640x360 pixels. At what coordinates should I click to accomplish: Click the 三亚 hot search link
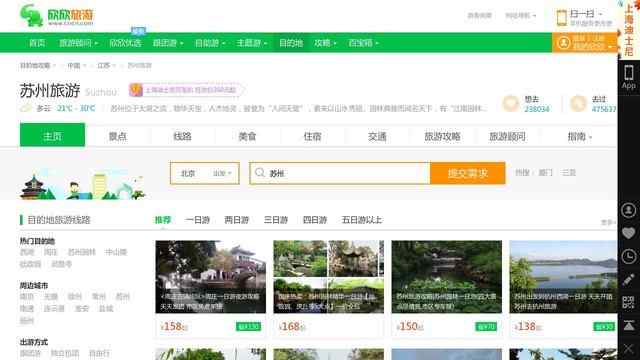click(569, 173)
